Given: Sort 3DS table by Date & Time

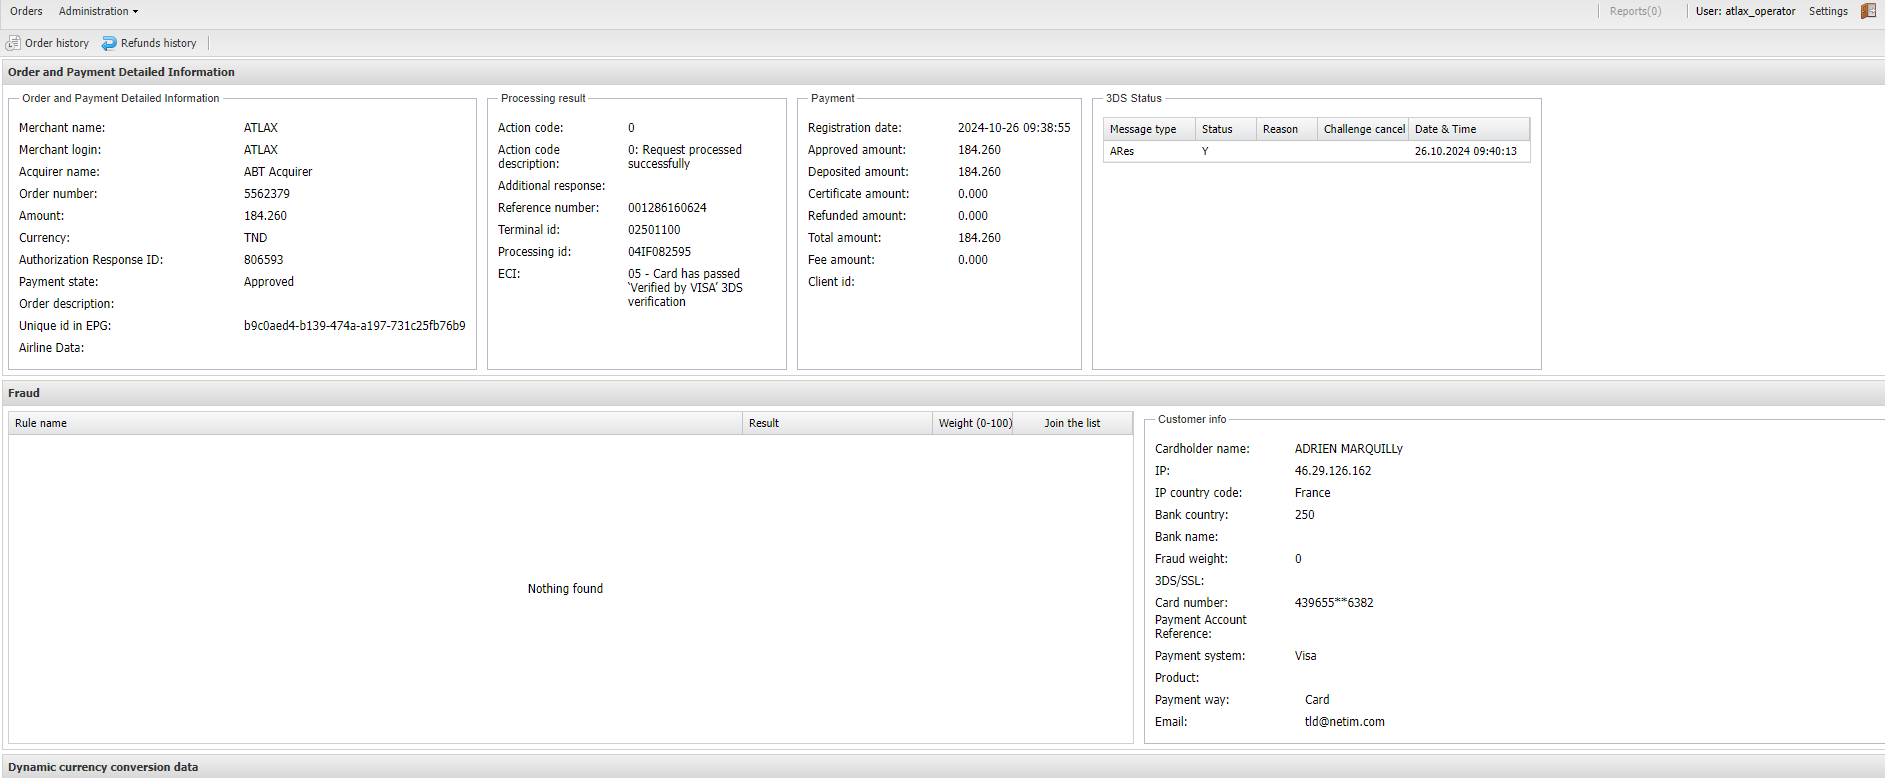Looking at the screenshot, I should point(1467,129).
